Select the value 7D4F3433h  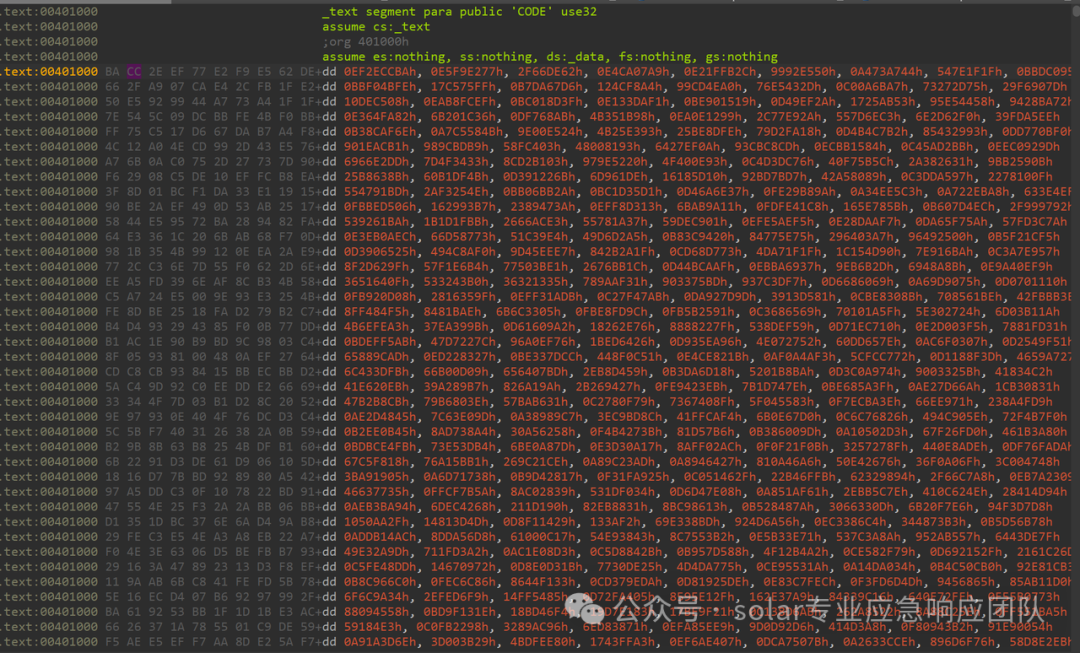coord(457,162)
